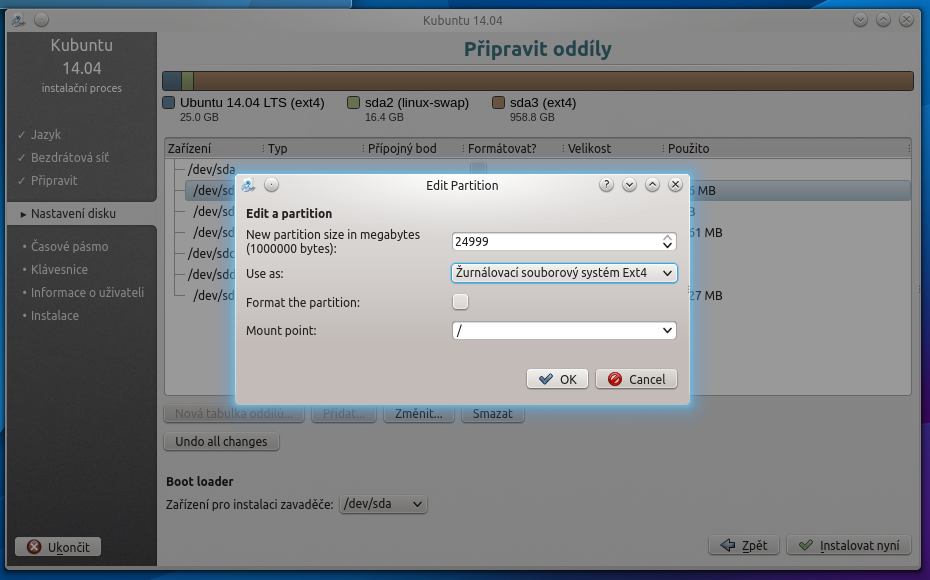Click the '958.8 GB' size label
The height and width of the screenshot is (580, 930).
point(532,117)
